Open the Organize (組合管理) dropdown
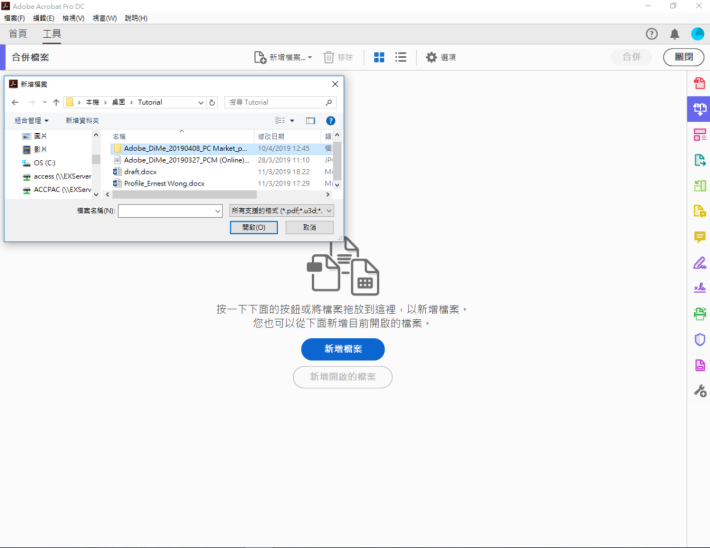Image resolution: width=710 pixels, height=548 pixels. 31,120
